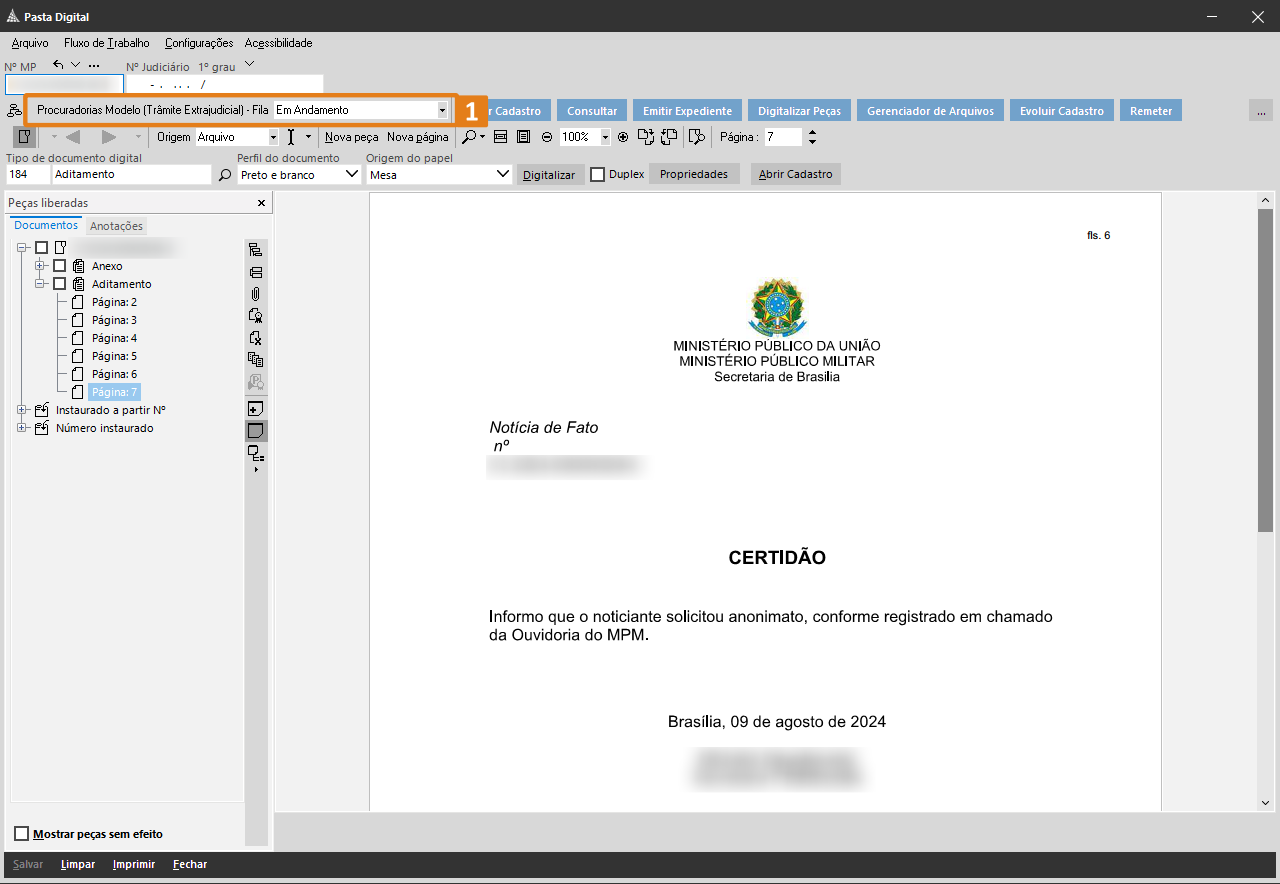Viewport: 1280px width, 884px height.
Task: Click the stacked list view icon in the side toolbar
Action: tap(256, 272)
